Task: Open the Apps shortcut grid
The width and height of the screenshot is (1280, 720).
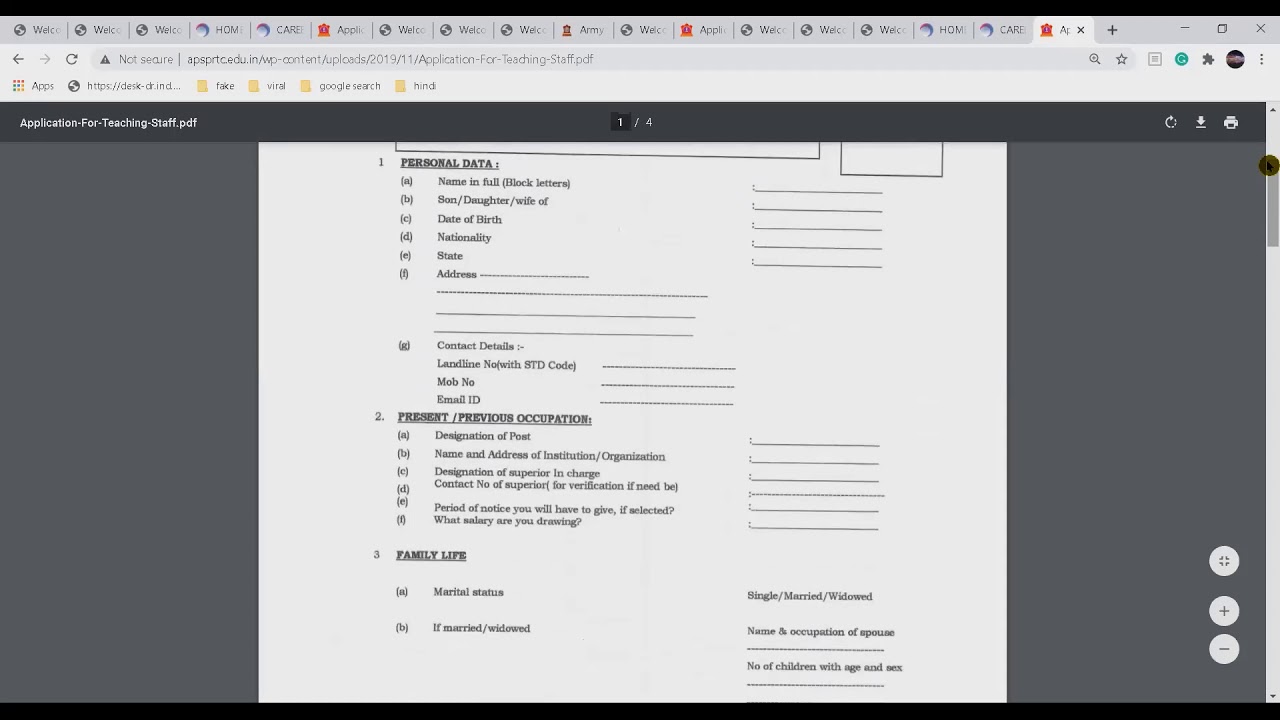Action: point(33,86)
